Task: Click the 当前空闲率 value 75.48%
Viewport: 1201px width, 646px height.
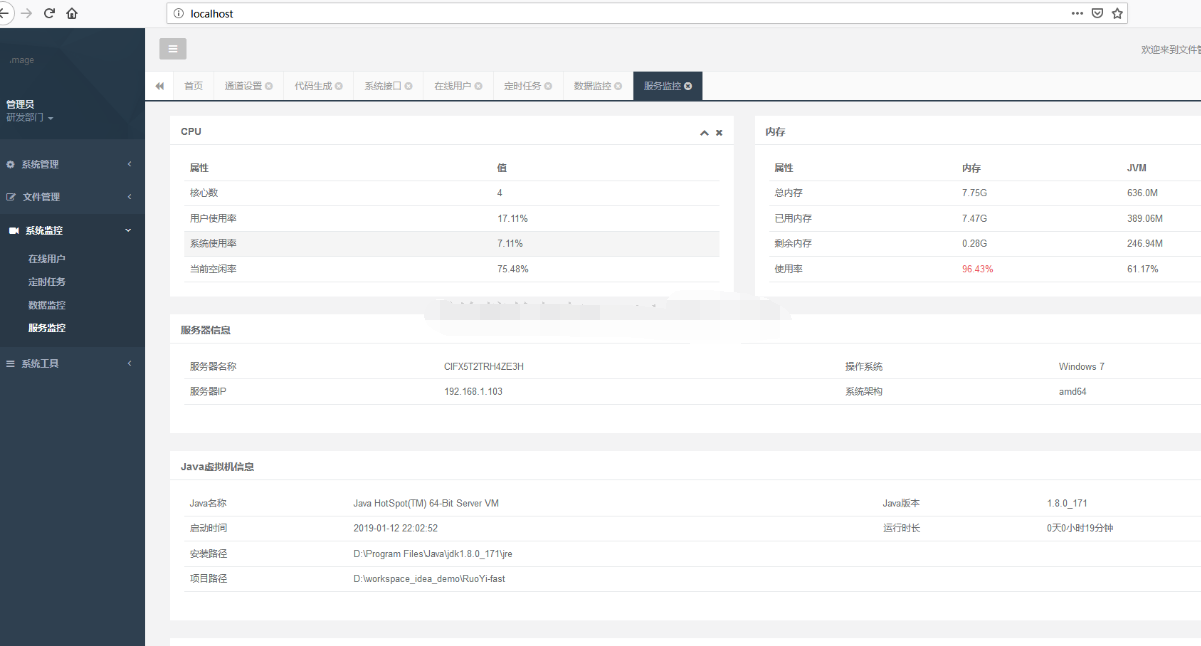Action: click(x=512, y=269)
